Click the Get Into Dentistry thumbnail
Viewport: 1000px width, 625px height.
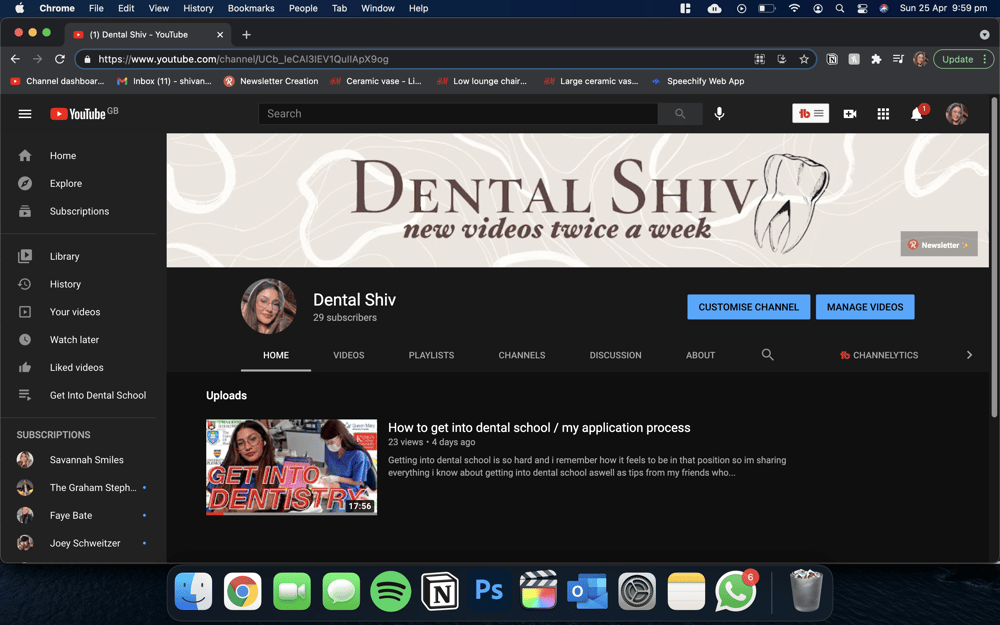tap(291, 467)
